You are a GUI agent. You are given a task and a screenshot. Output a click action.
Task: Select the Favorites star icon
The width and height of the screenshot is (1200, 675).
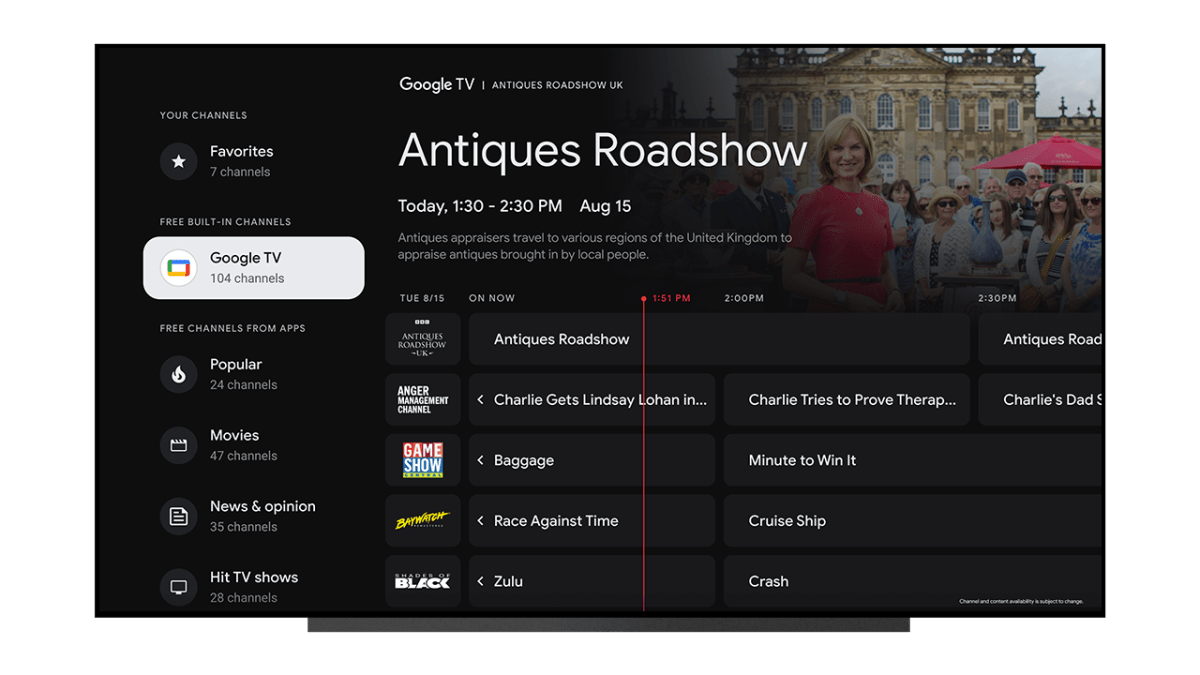178,160
